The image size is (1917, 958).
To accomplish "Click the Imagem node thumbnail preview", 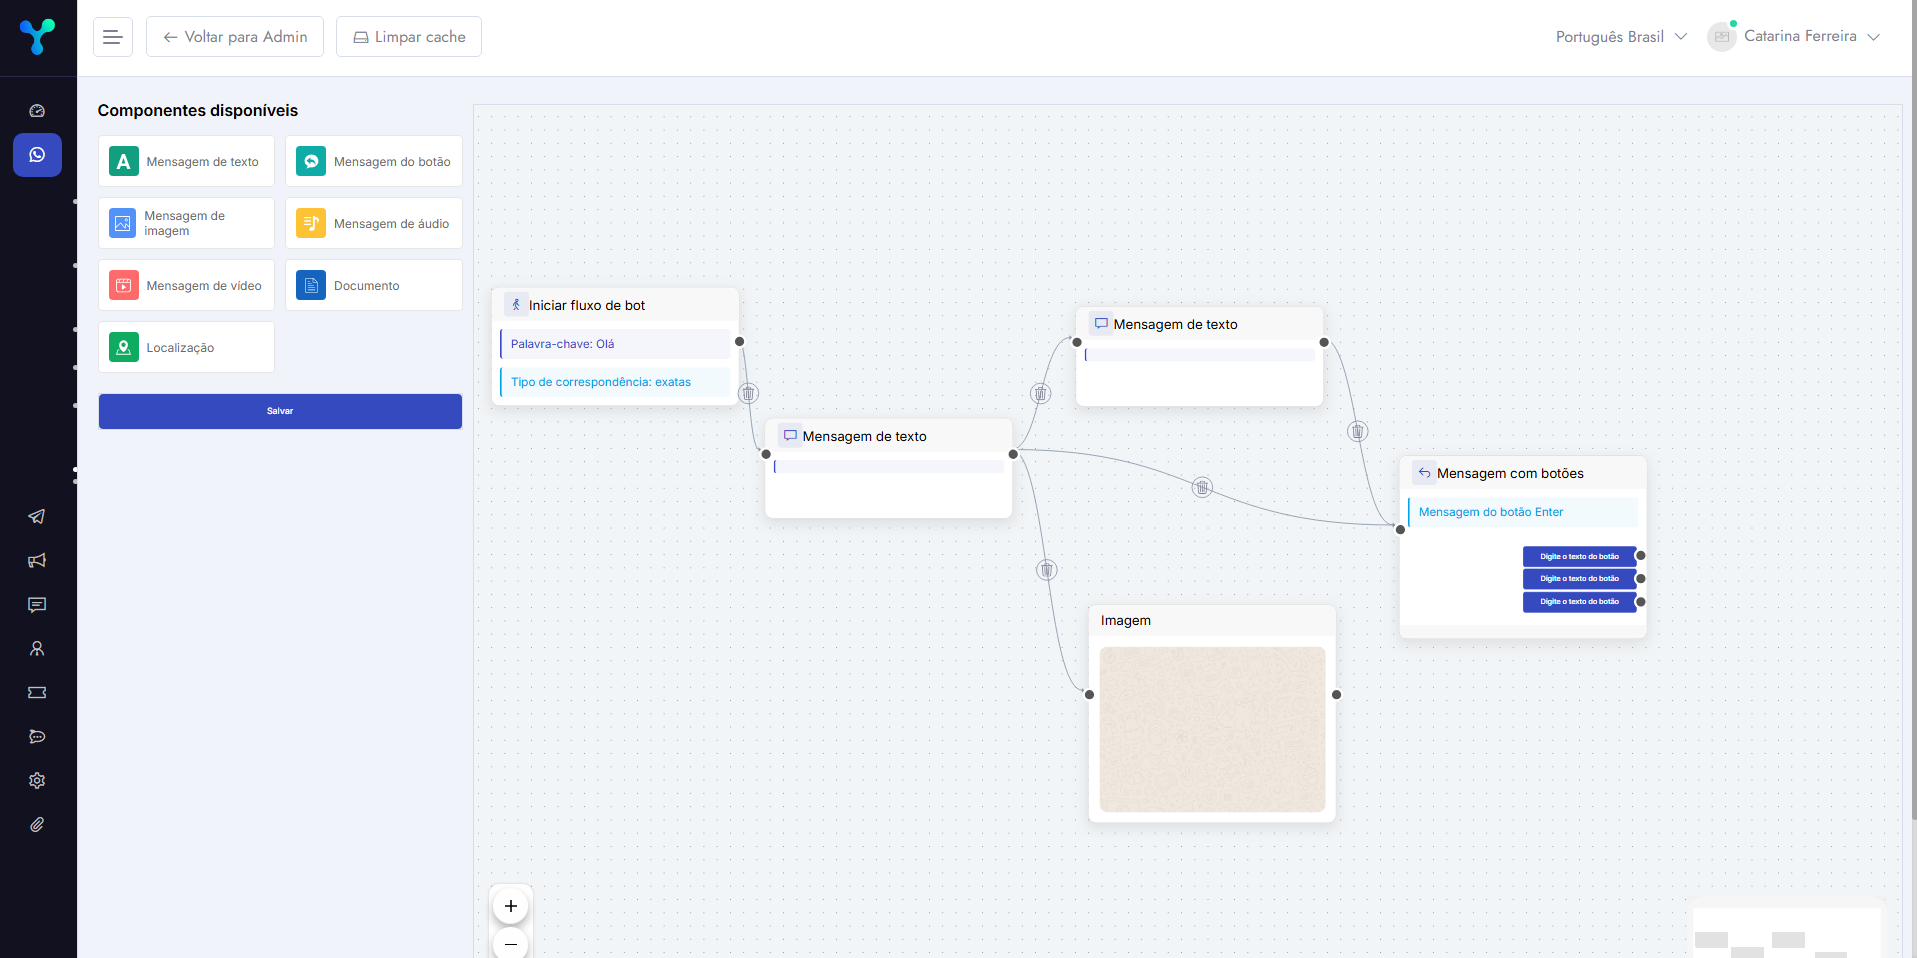I will tap(1212, 729).
